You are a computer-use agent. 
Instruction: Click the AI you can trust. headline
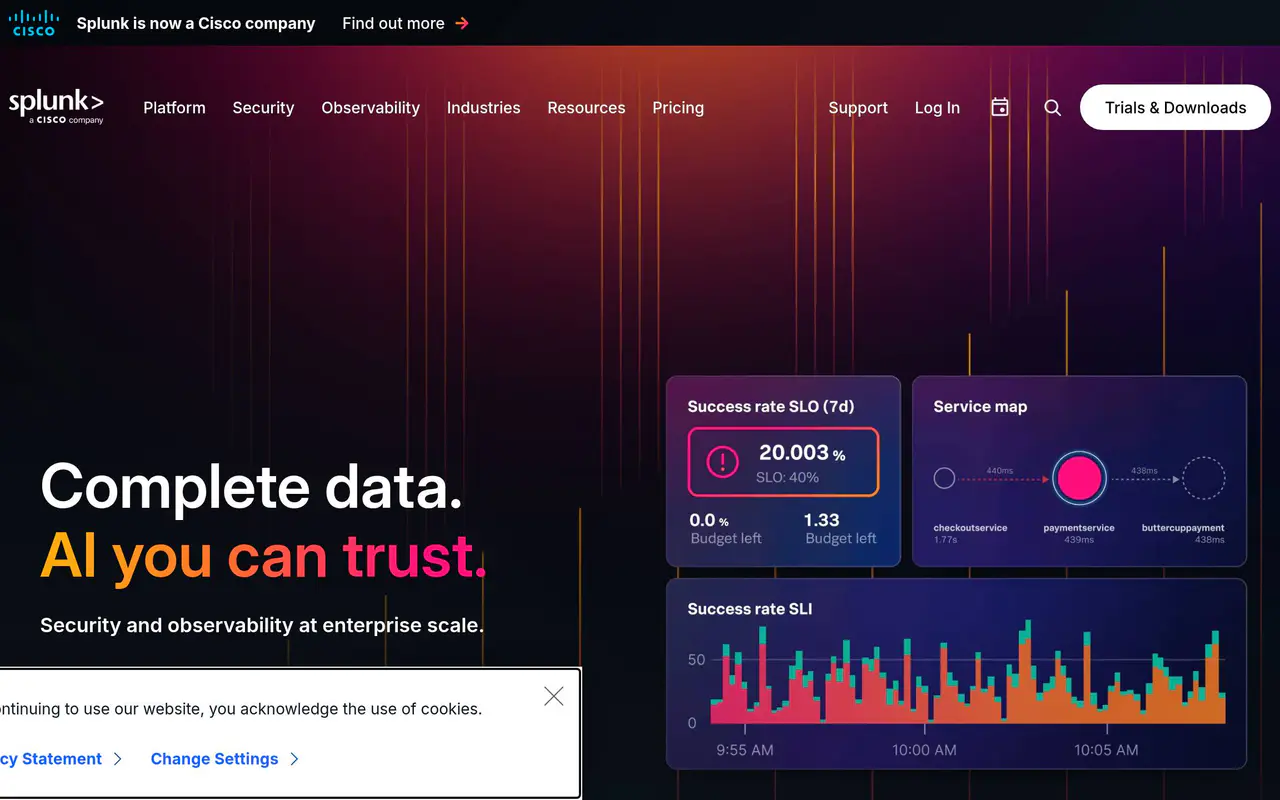[264, 556]
